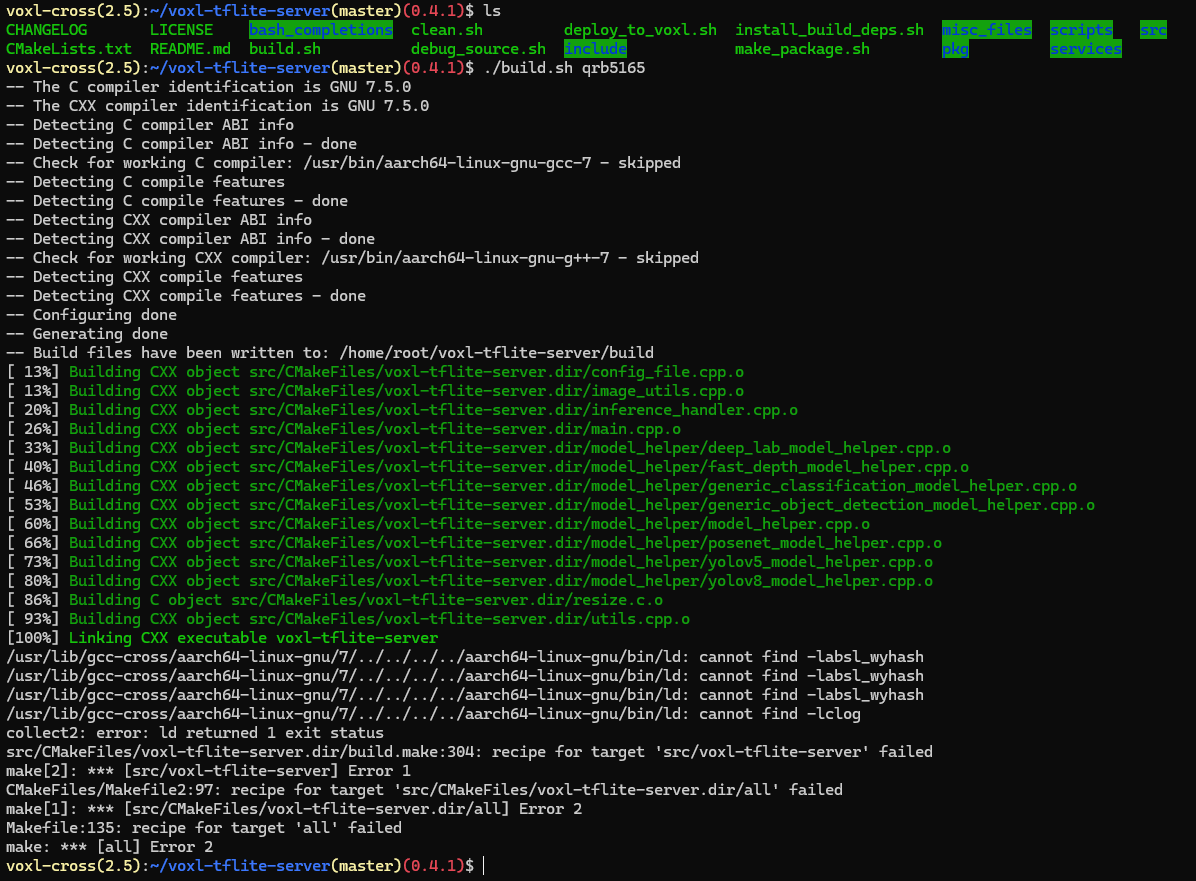Viewport: 1196px width, 881px height.
Task: Click the yolov5_model_helper.cpp.o line
Action: pyautogui.click(x=470, y=562)
